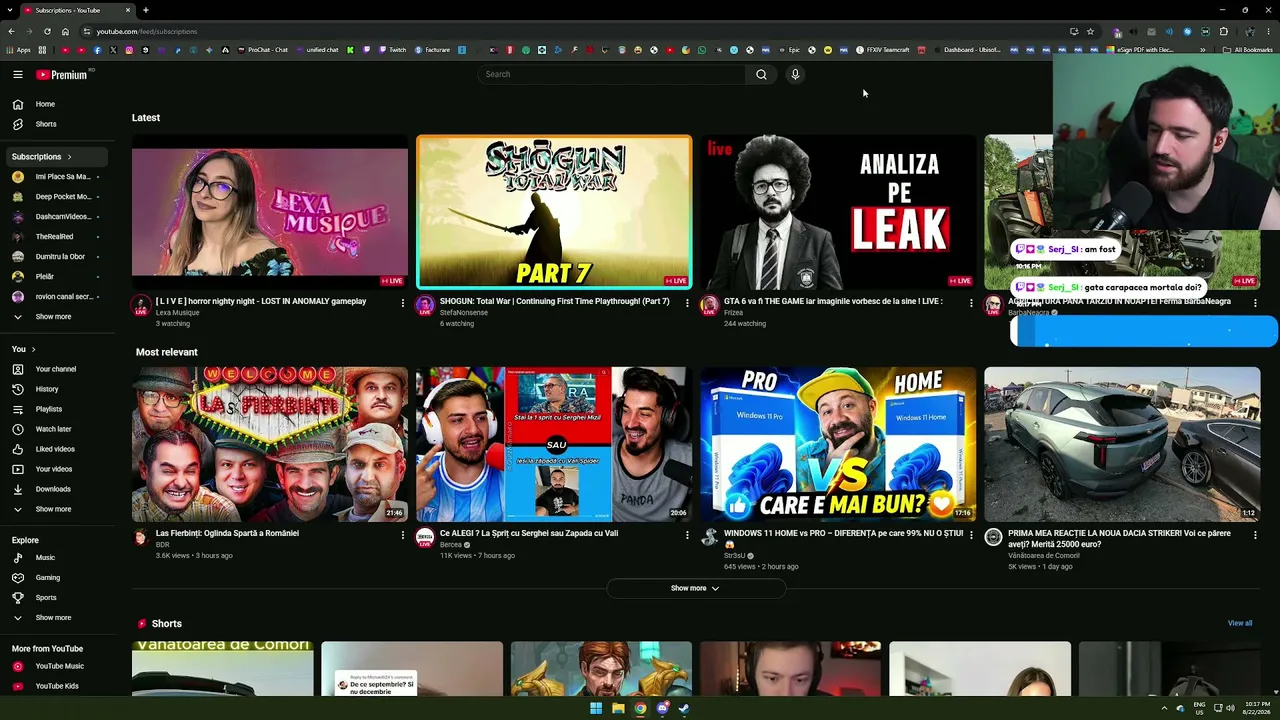Play the Lexa Musique live stream thumbnail
This screenshot has height=720, width=1280.
click(270, 212)
